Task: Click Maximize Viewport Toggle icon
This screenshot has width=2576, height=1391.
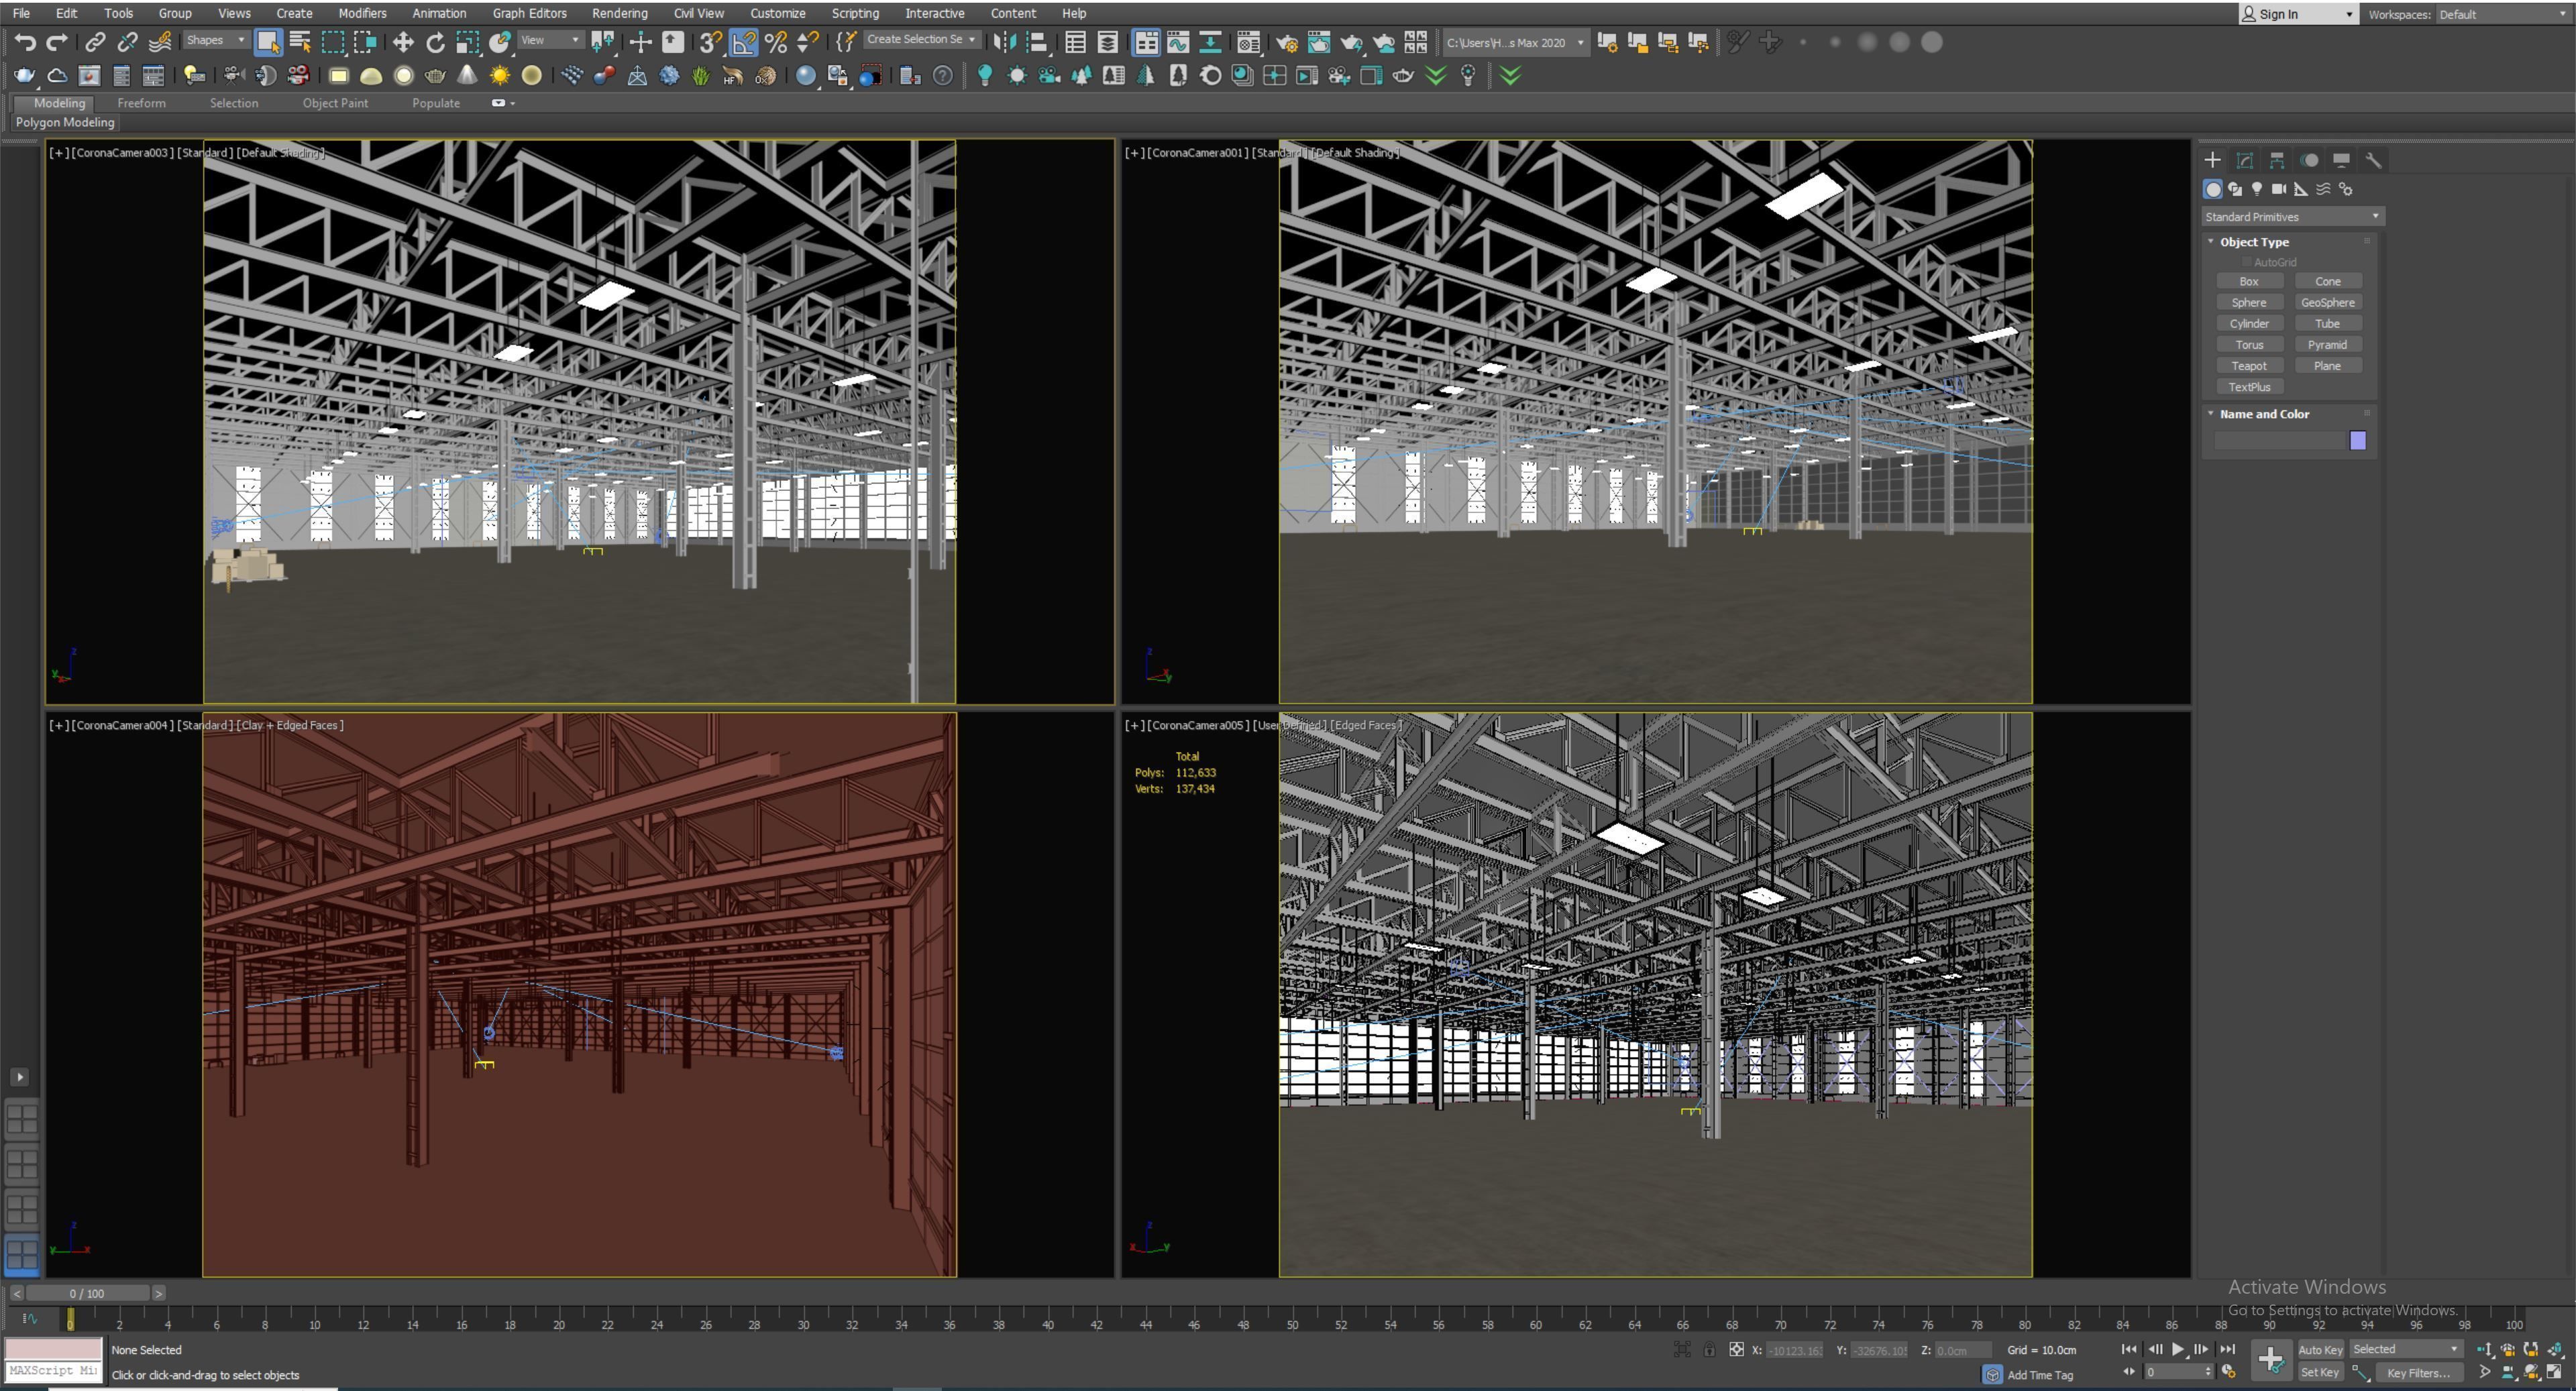Action: (2554, 1372)
